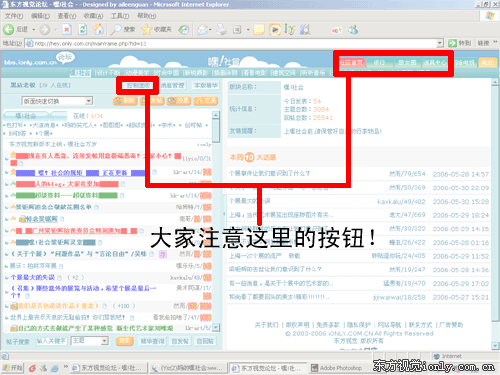
Task: Click the Print toolbar icon
Action: point(221,30)
